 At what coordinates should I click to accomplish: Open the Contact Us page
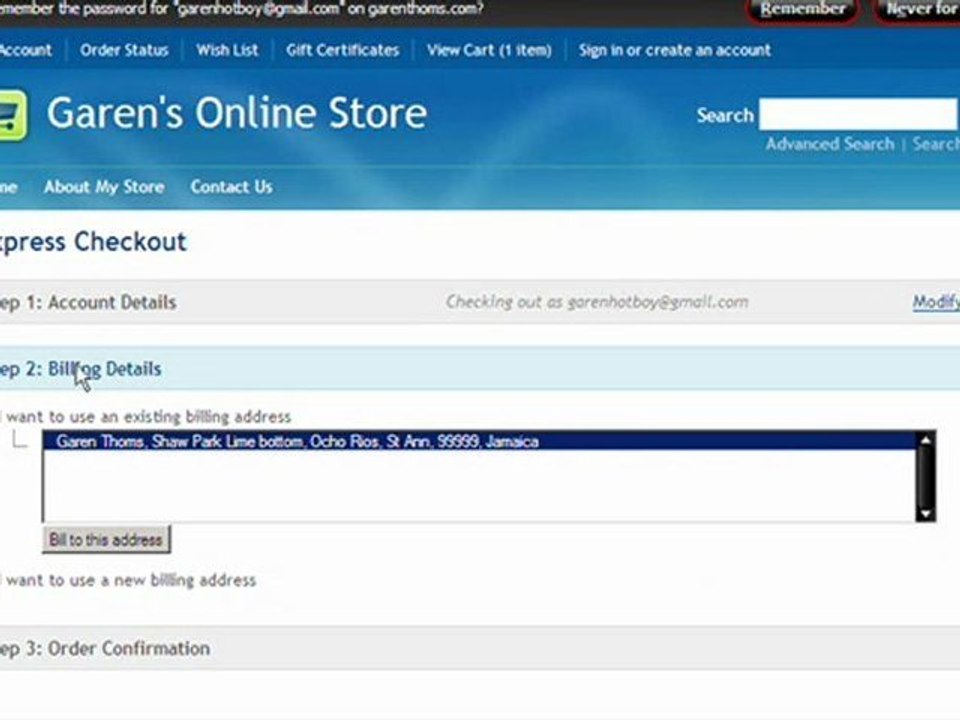point(231,187)
